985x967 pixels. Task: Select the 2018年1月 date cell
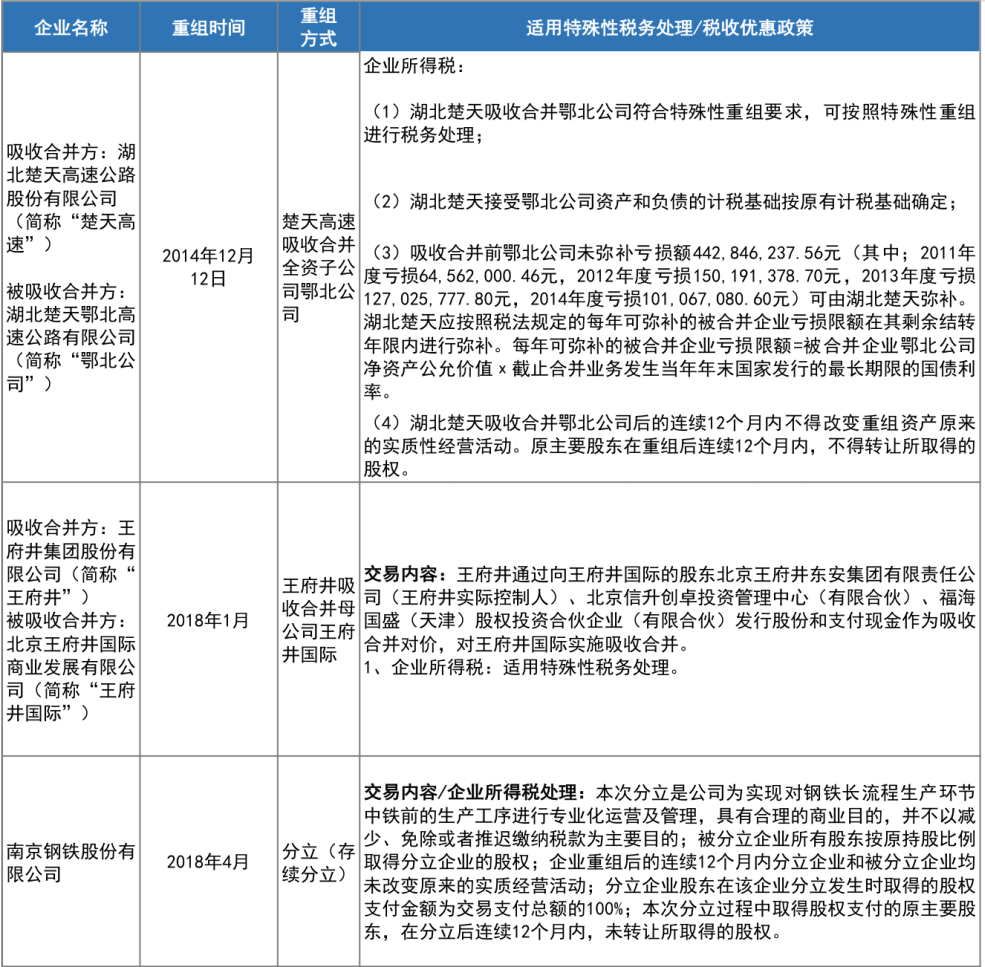(209, 620)
